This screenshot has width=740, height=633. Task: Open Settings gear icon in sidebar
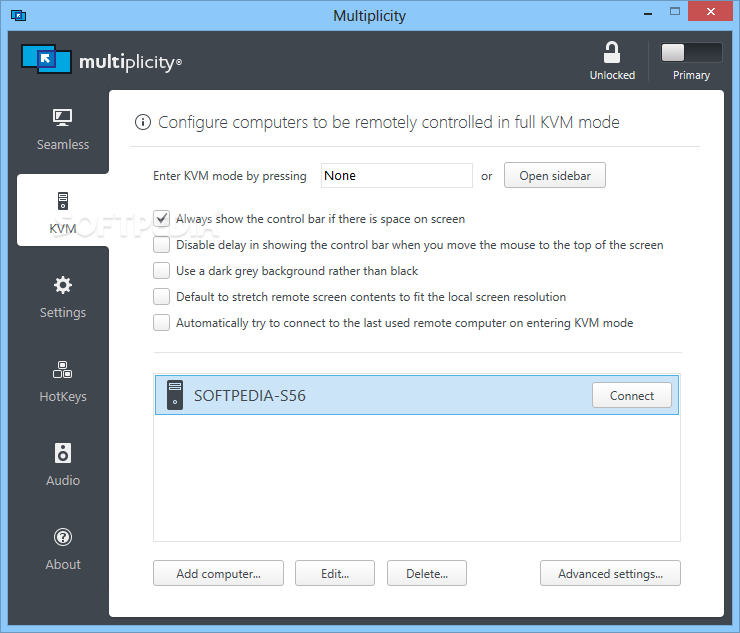click(x=63, y=285)
